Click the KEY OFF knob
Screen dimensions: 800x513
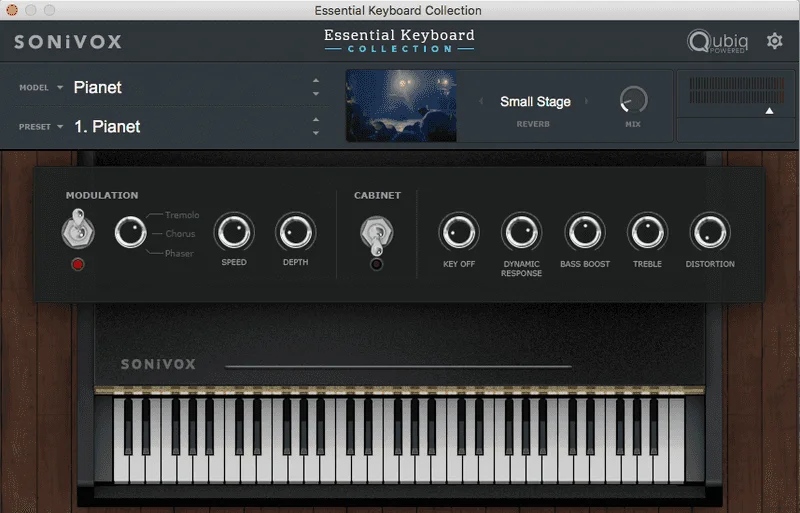[459, 232]
